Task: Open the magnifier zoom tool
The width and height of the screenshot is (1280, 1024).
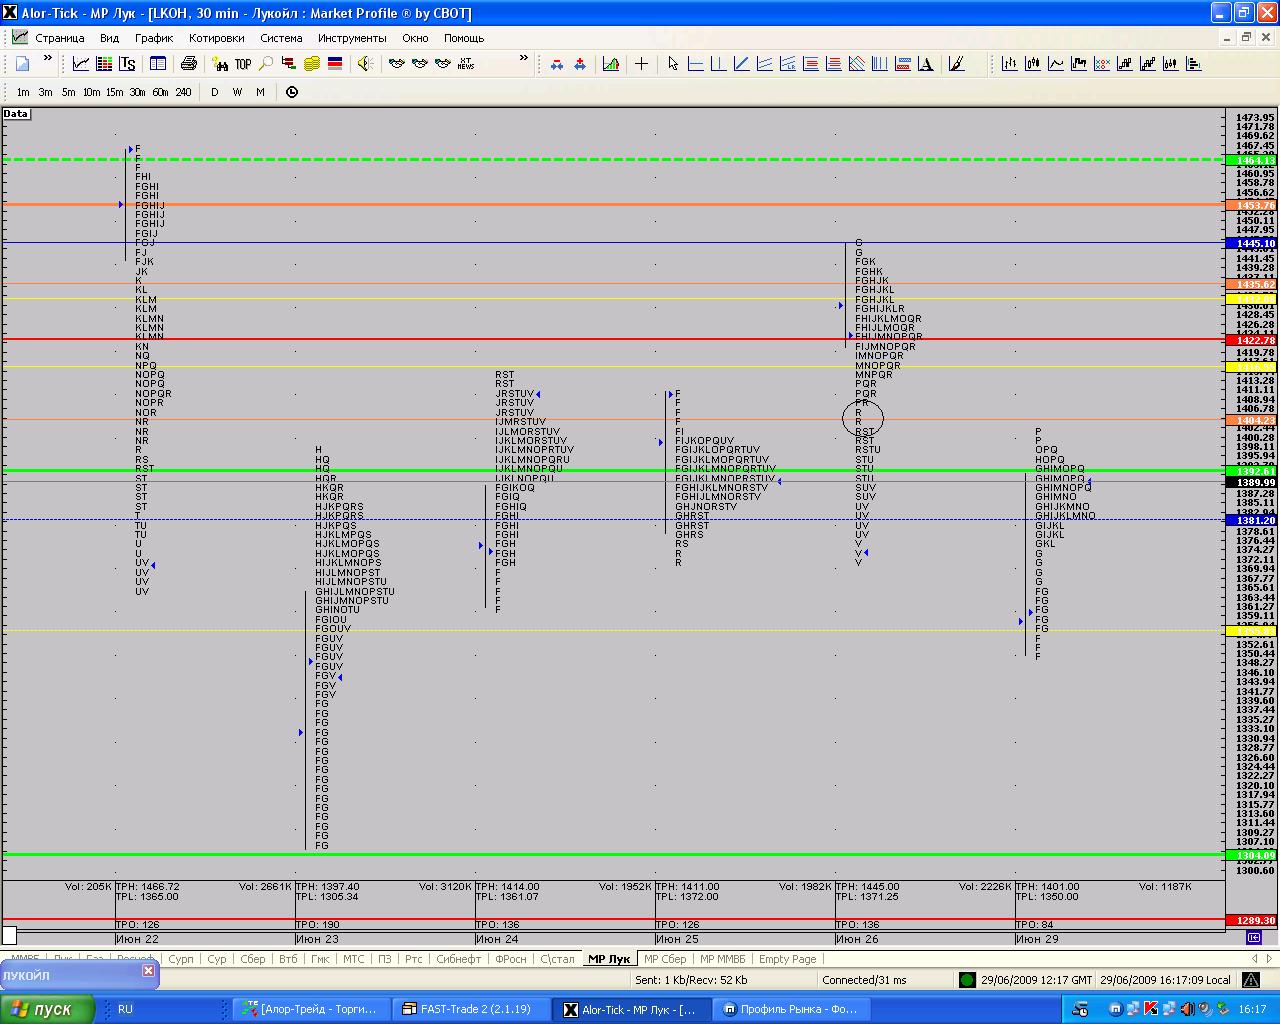Action: 266,64
